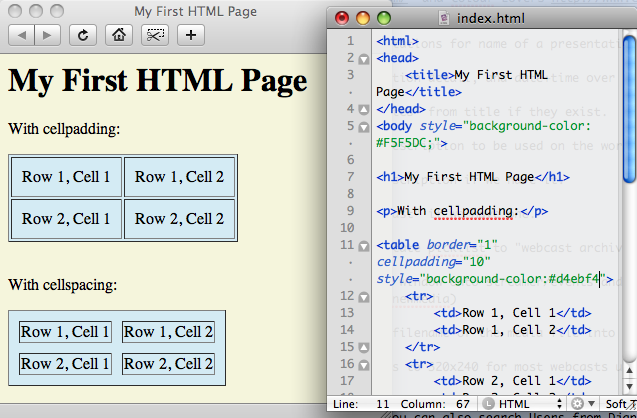Screen dimensions: 637x418
Task: Zoom the index.html editor window
Action: tap(384, 18)
